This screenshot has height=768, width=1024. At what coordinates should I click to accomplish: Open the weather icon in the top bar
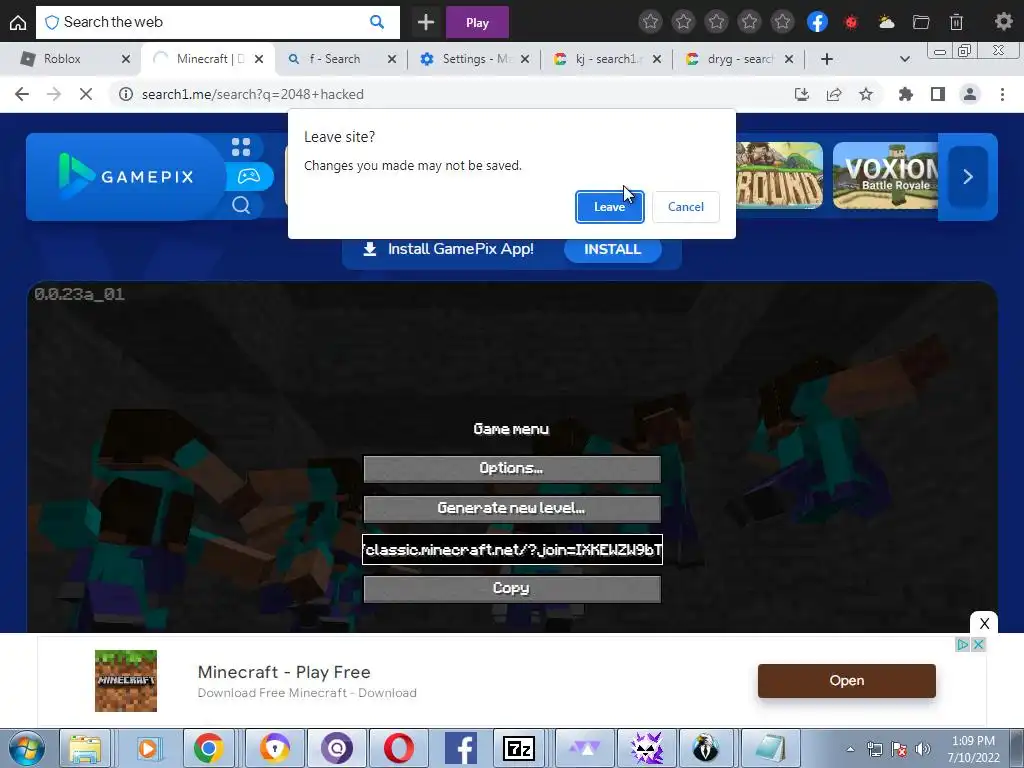886,22
